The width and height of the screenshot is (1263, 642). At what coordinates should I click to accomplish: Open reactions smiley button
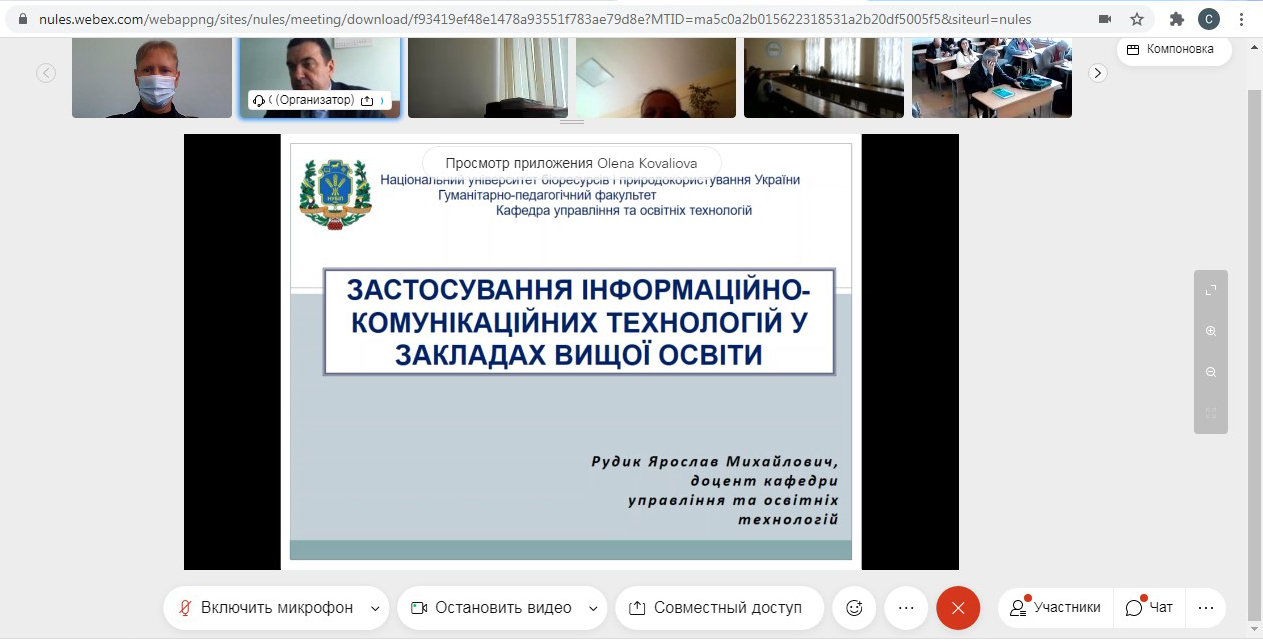click(854, 608)
